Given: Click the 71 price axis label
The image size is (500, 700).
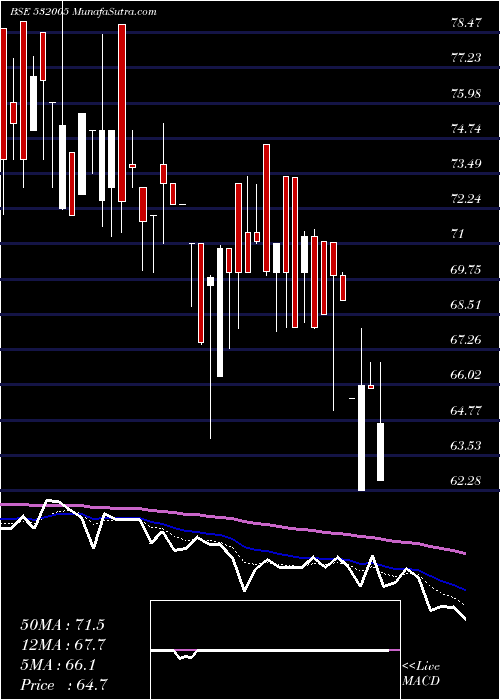Looking at the screenshot, I should pos(458,234).
